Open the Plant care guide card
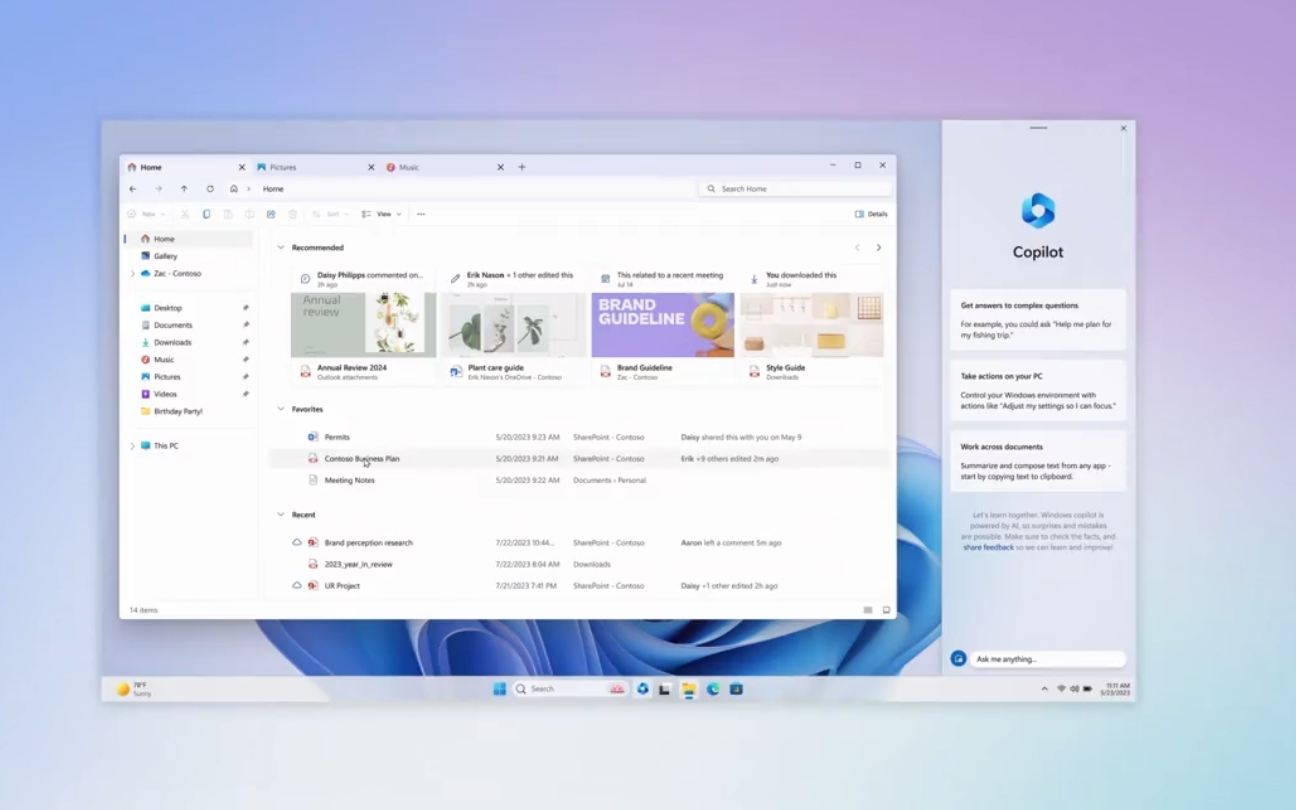 pyautogui.click(x=513, y=324)
